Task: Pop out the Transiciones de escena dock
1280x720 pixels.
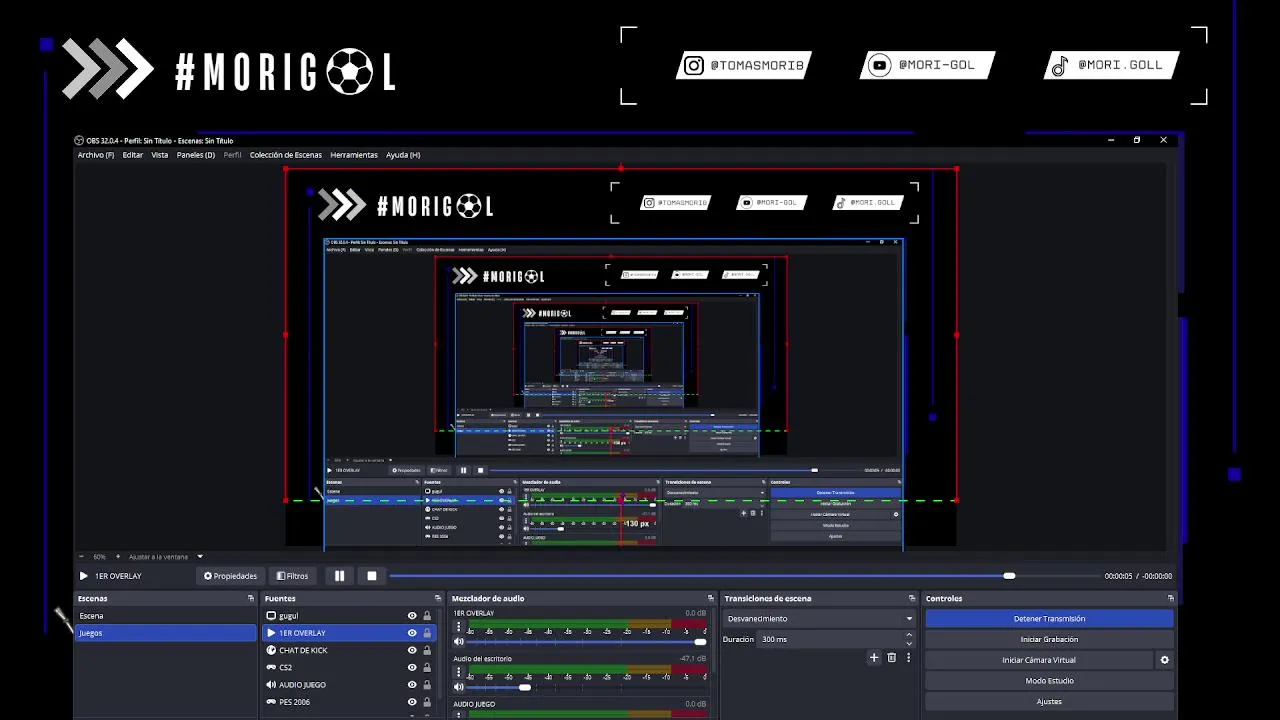Action: point(912,598)
